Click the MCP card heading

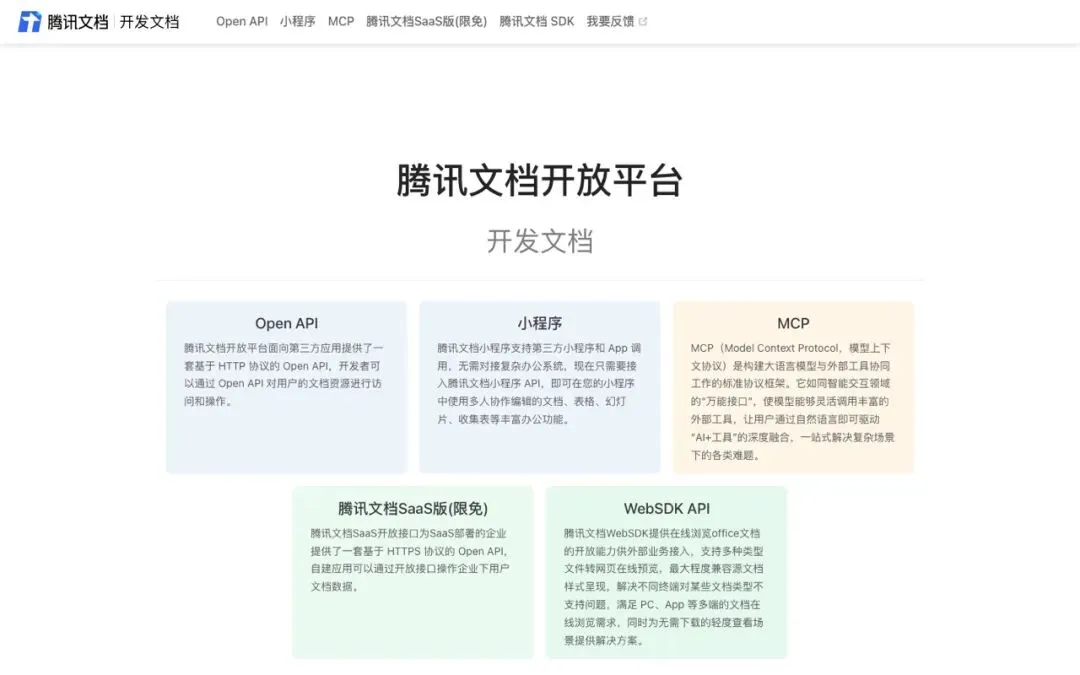click(x=793, y=323)
